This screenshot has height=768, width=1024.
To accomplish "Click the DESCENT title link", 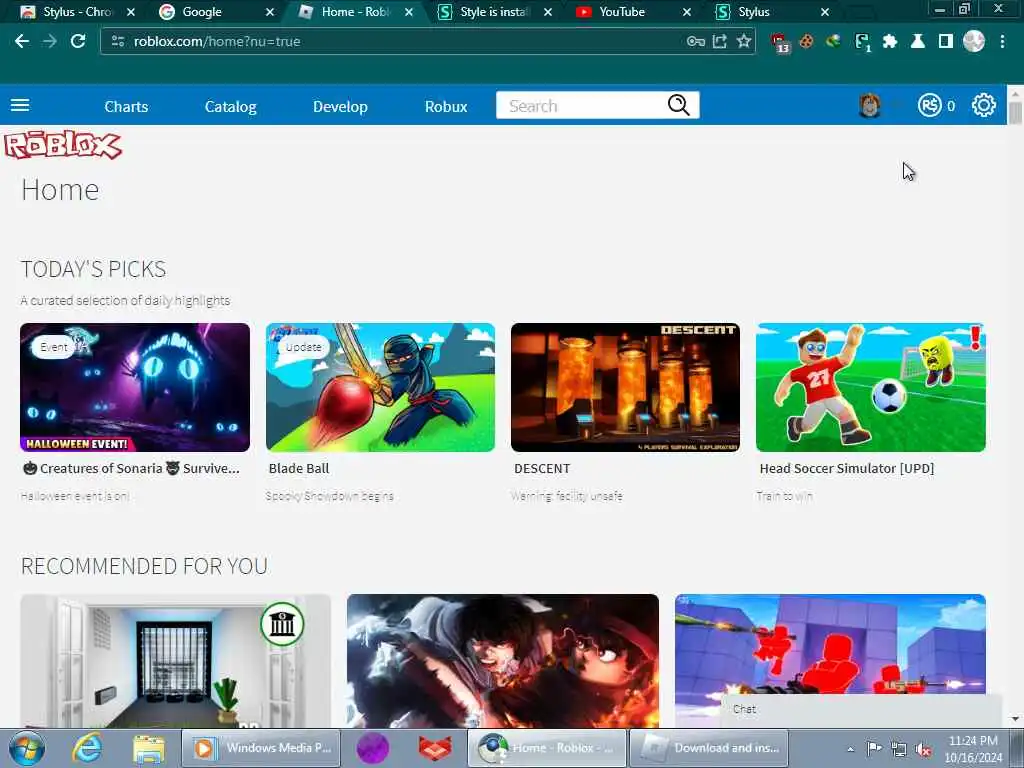I will [x=542, y=468].
